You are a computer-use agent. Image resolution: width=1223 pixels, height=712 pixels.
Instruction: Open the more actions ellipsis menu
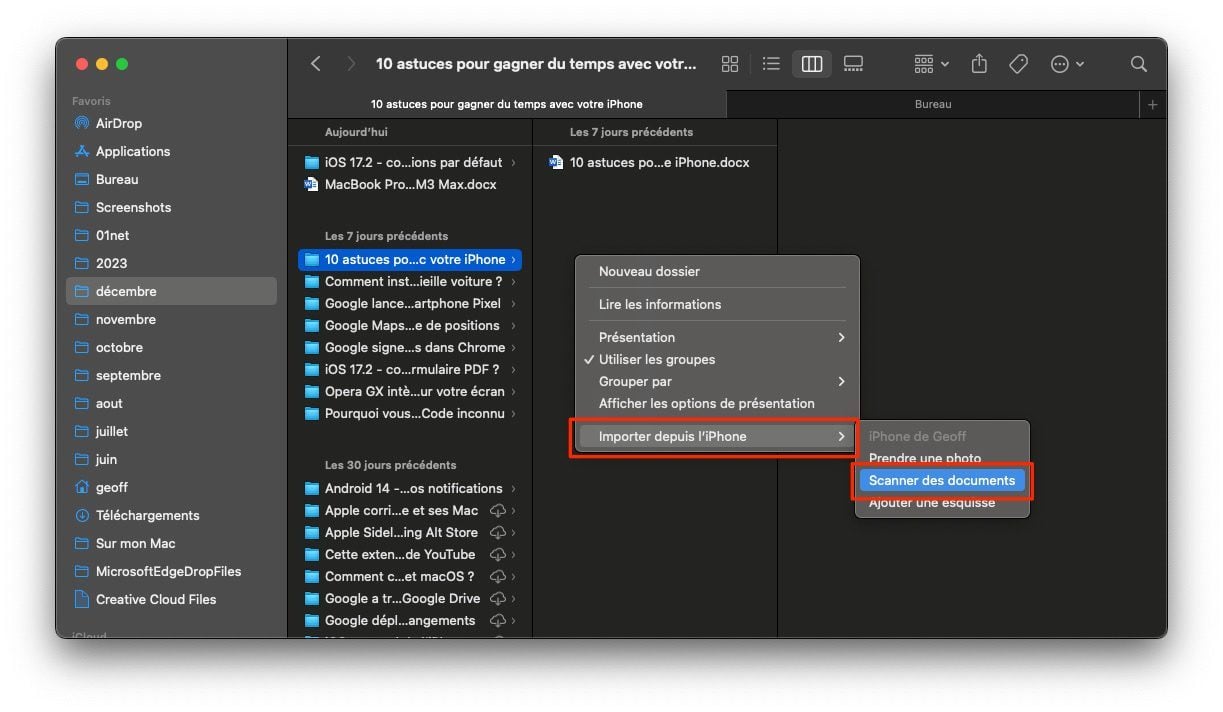1067,64
